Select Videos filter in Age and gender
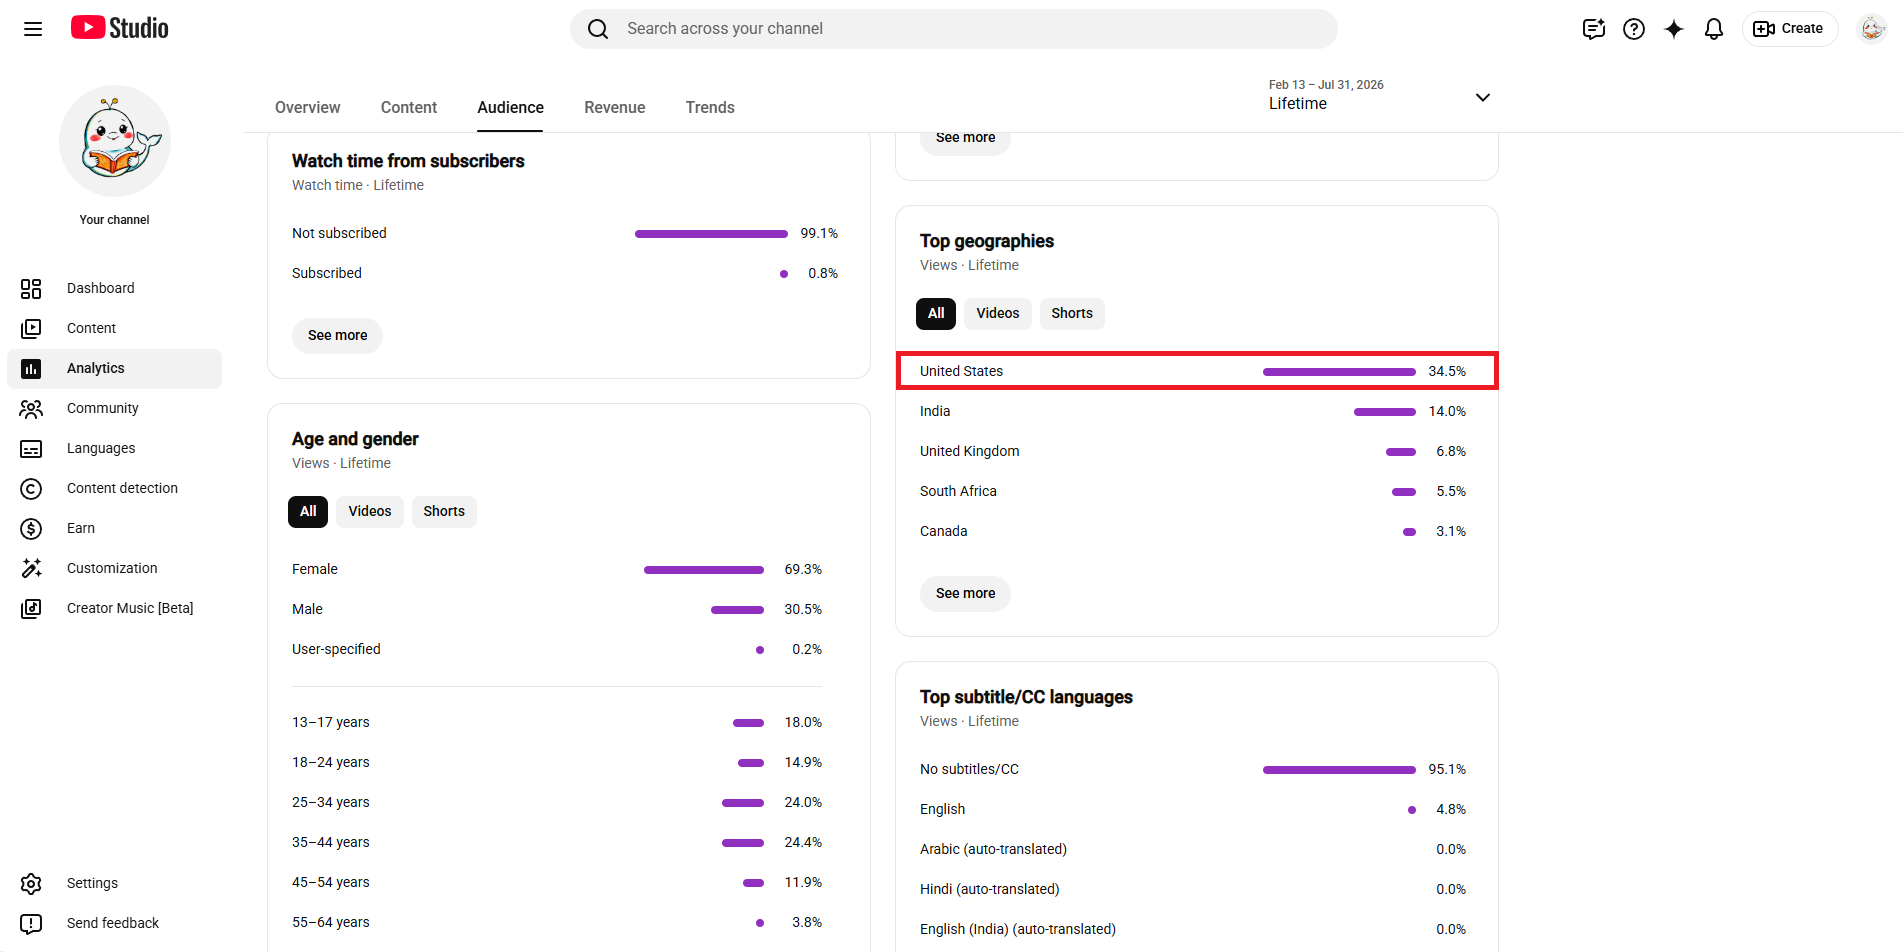Viewport: 1904px width, 952px height. 370,511
